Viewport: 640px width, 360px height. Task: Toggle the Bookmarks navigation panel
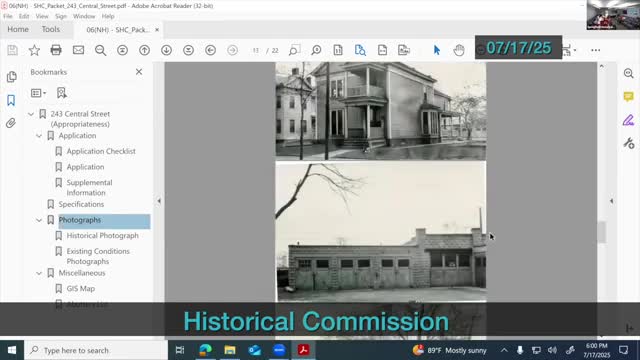coord(11,100)
